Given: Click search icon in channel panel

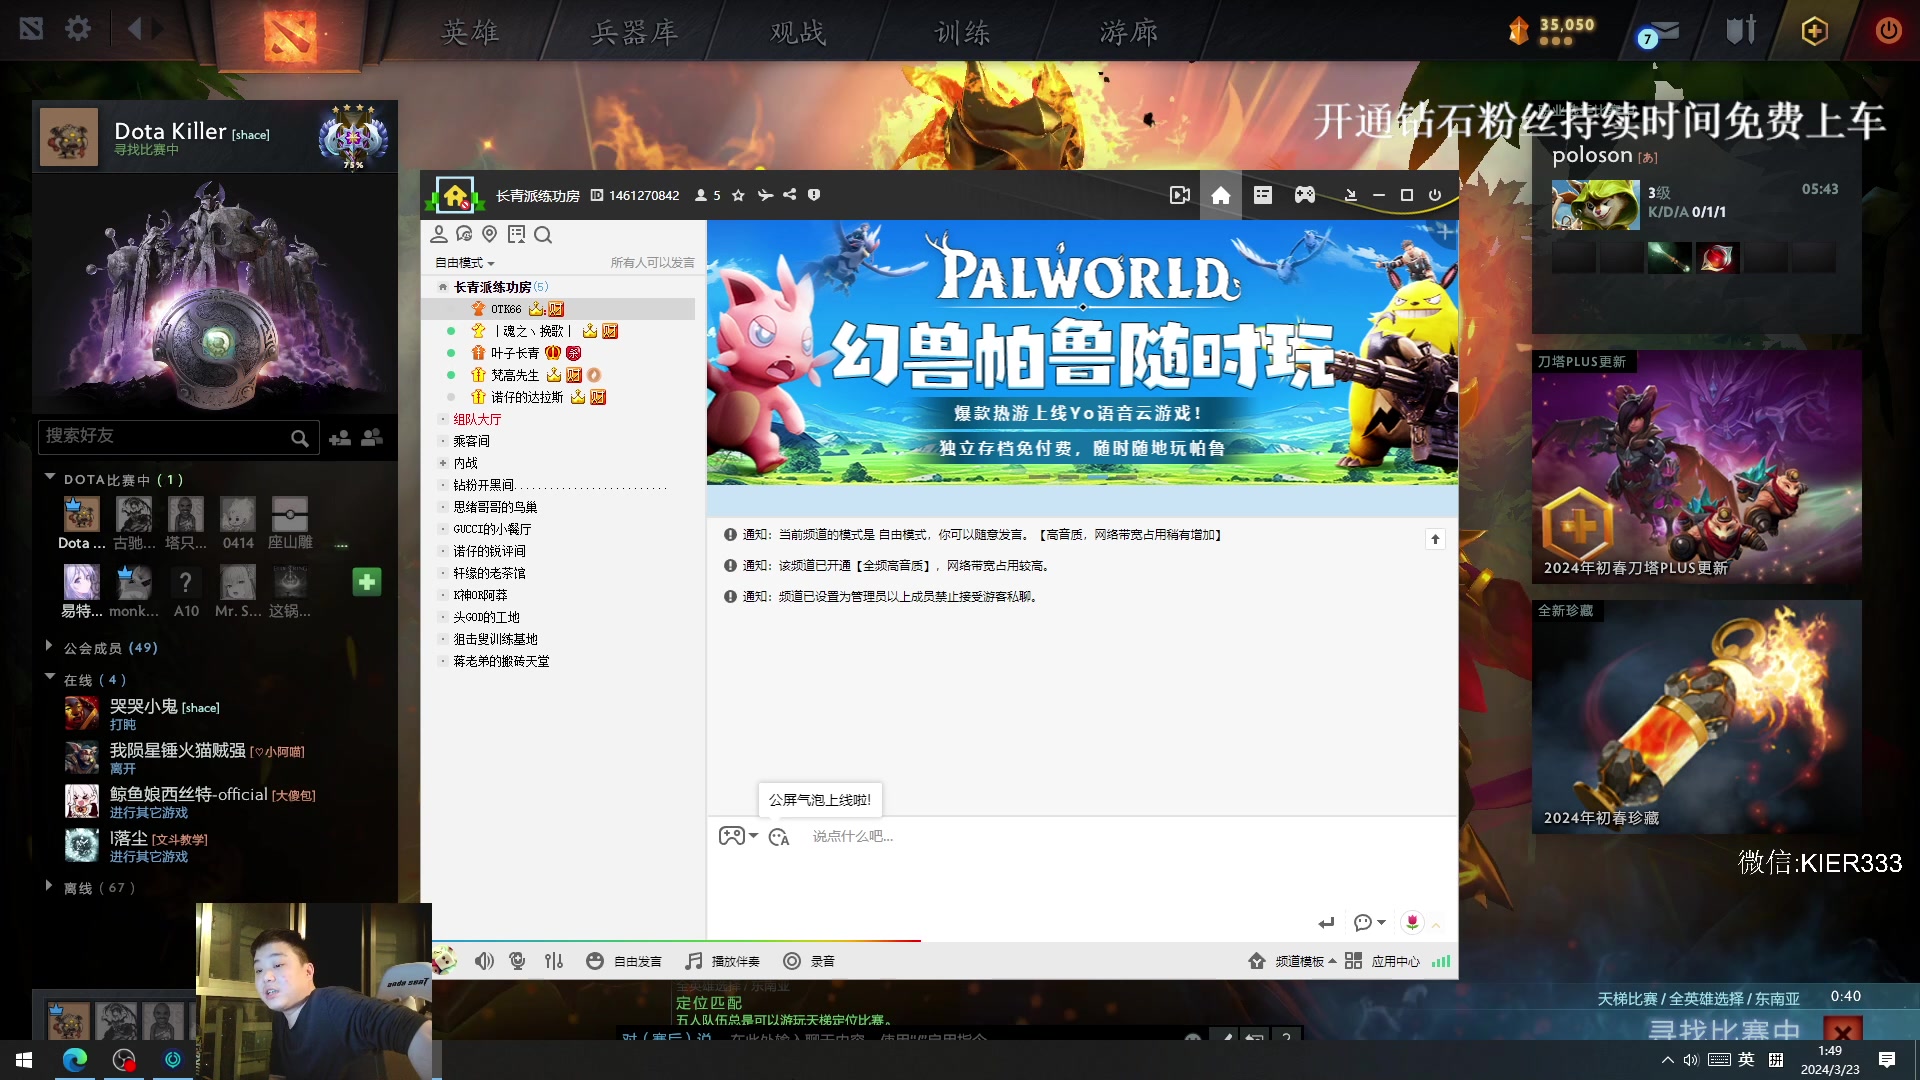Looking at the screenshot, I should (543, 235).
